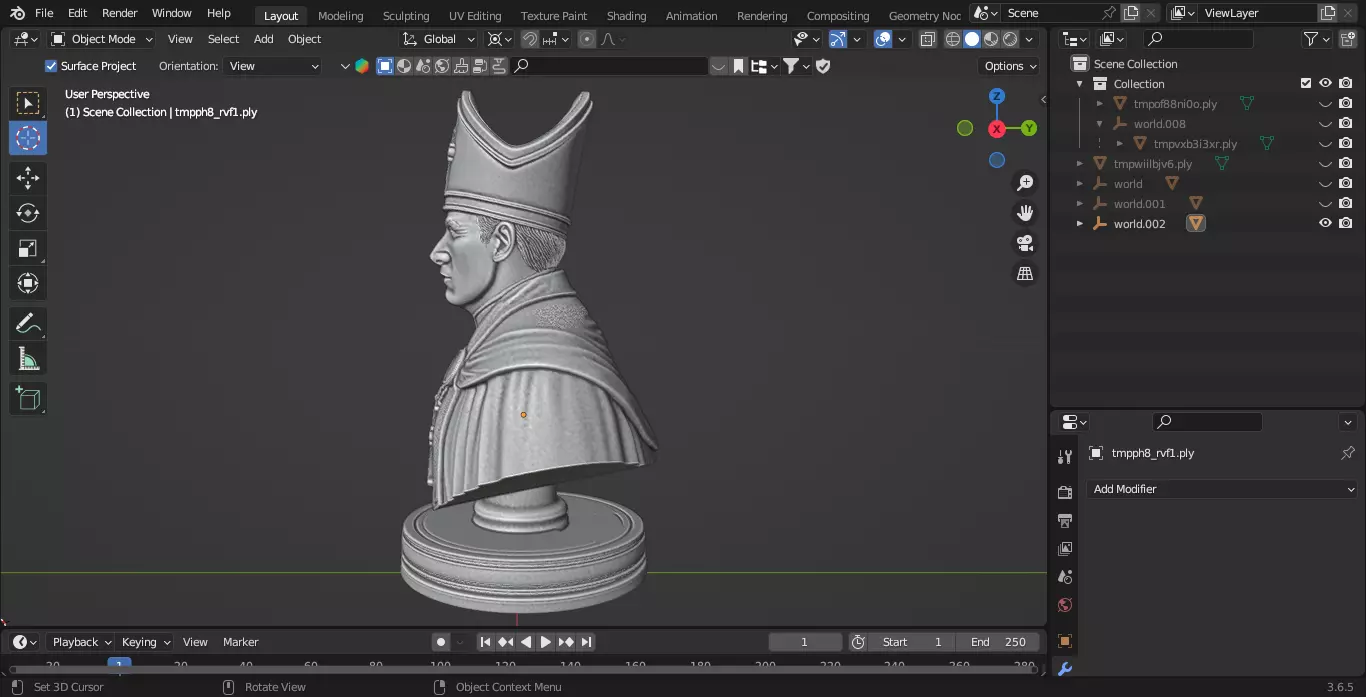Open the Scene properties tab

(x=1064, y=577)
